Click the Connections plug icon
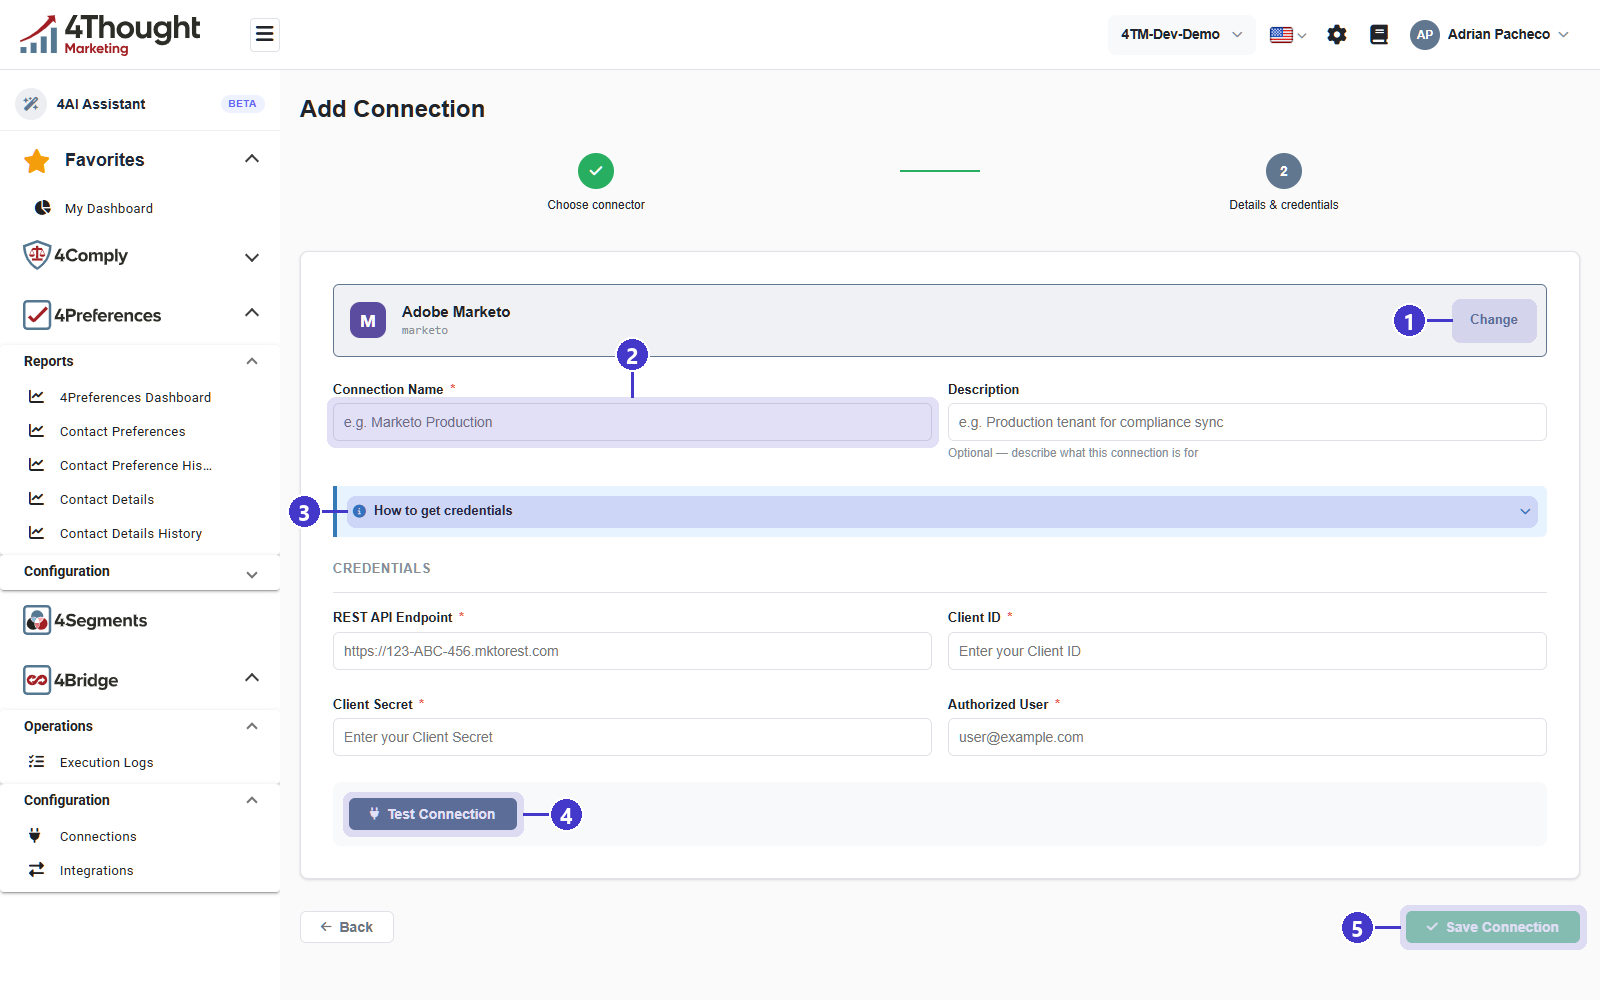Image resolution: width=1600 pixels, height=1000 pixels. [x=35, y=836]
